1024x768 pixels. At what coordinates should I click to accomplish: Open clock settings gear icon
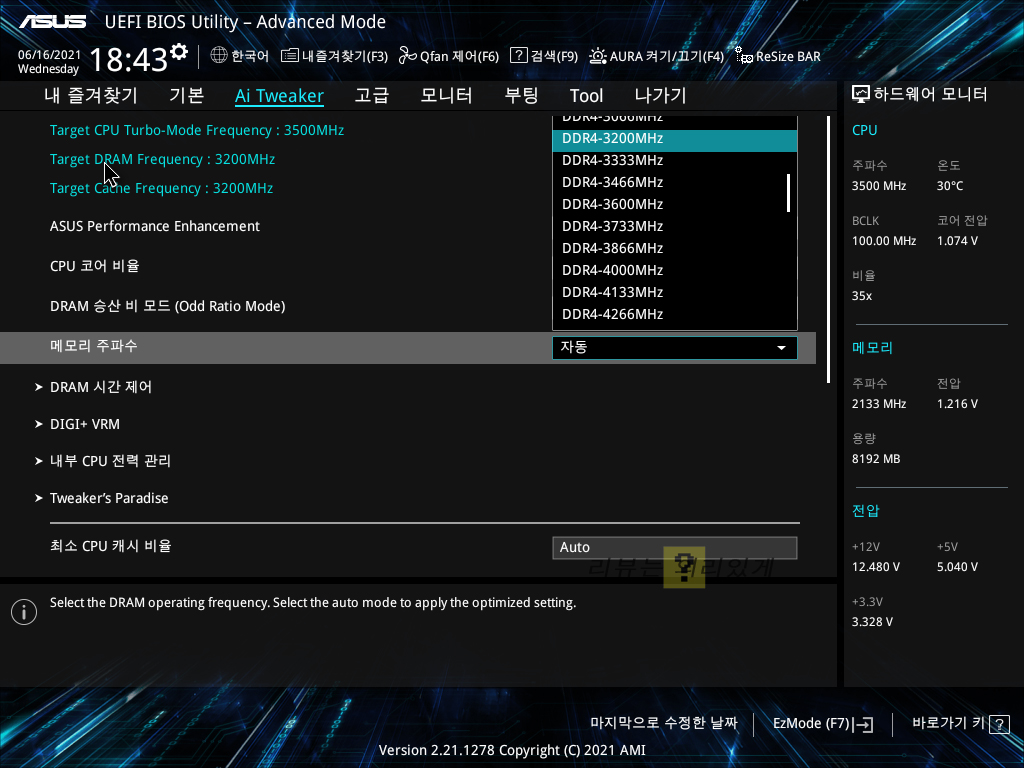[x=179, y=52]
